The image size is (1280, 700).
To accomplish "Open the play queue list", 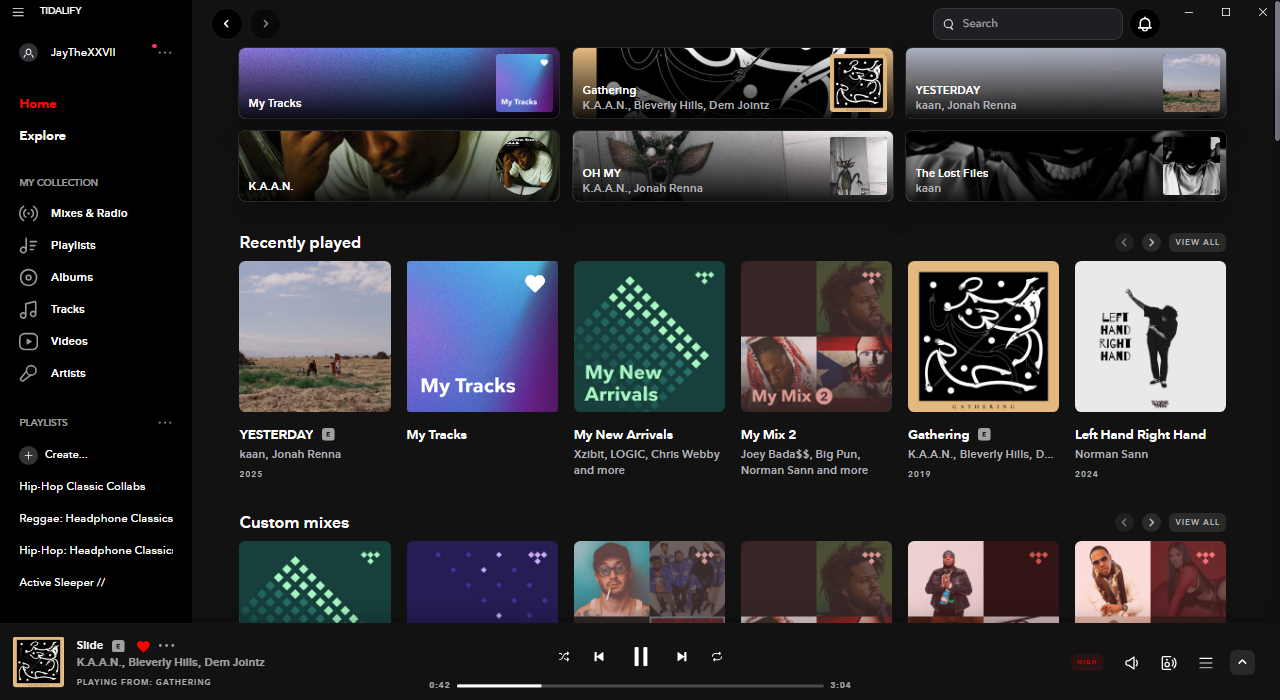I will click(x=1206, y=663).
